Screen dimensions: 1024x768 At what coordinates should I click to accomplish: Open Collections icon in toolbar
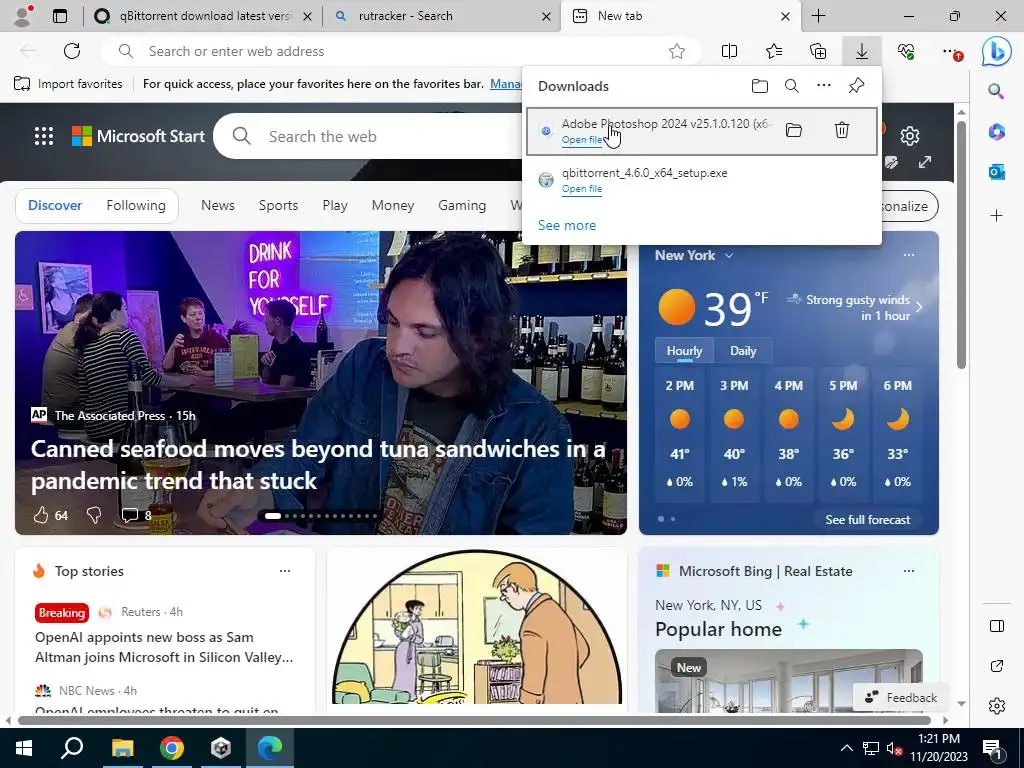[x=818, y=51]
